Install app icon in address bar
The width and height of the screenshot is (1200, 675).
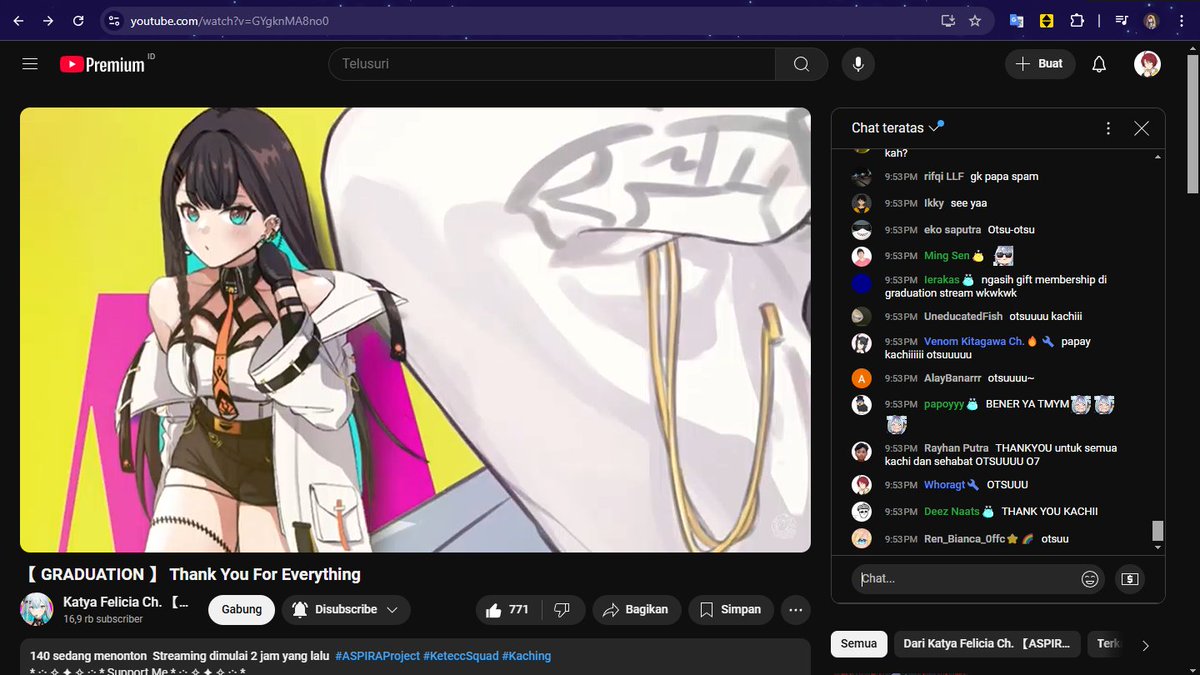click(x=948, y=20)
